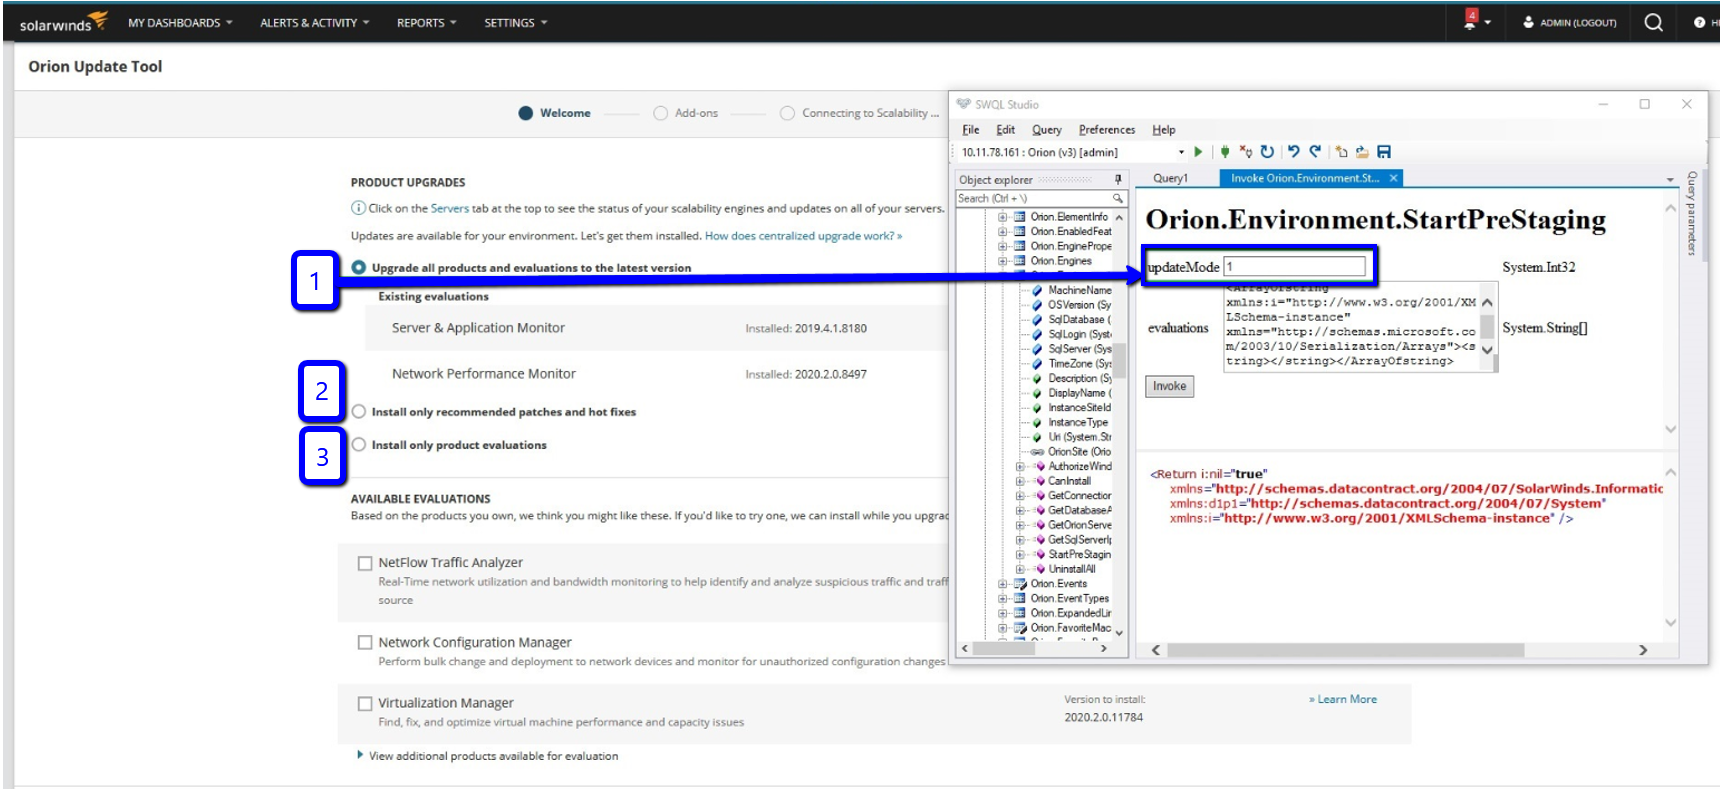Click the StartPreStaging verb icon
The width and height of the screenshot is (1720, 789).
pos(1040,555)
